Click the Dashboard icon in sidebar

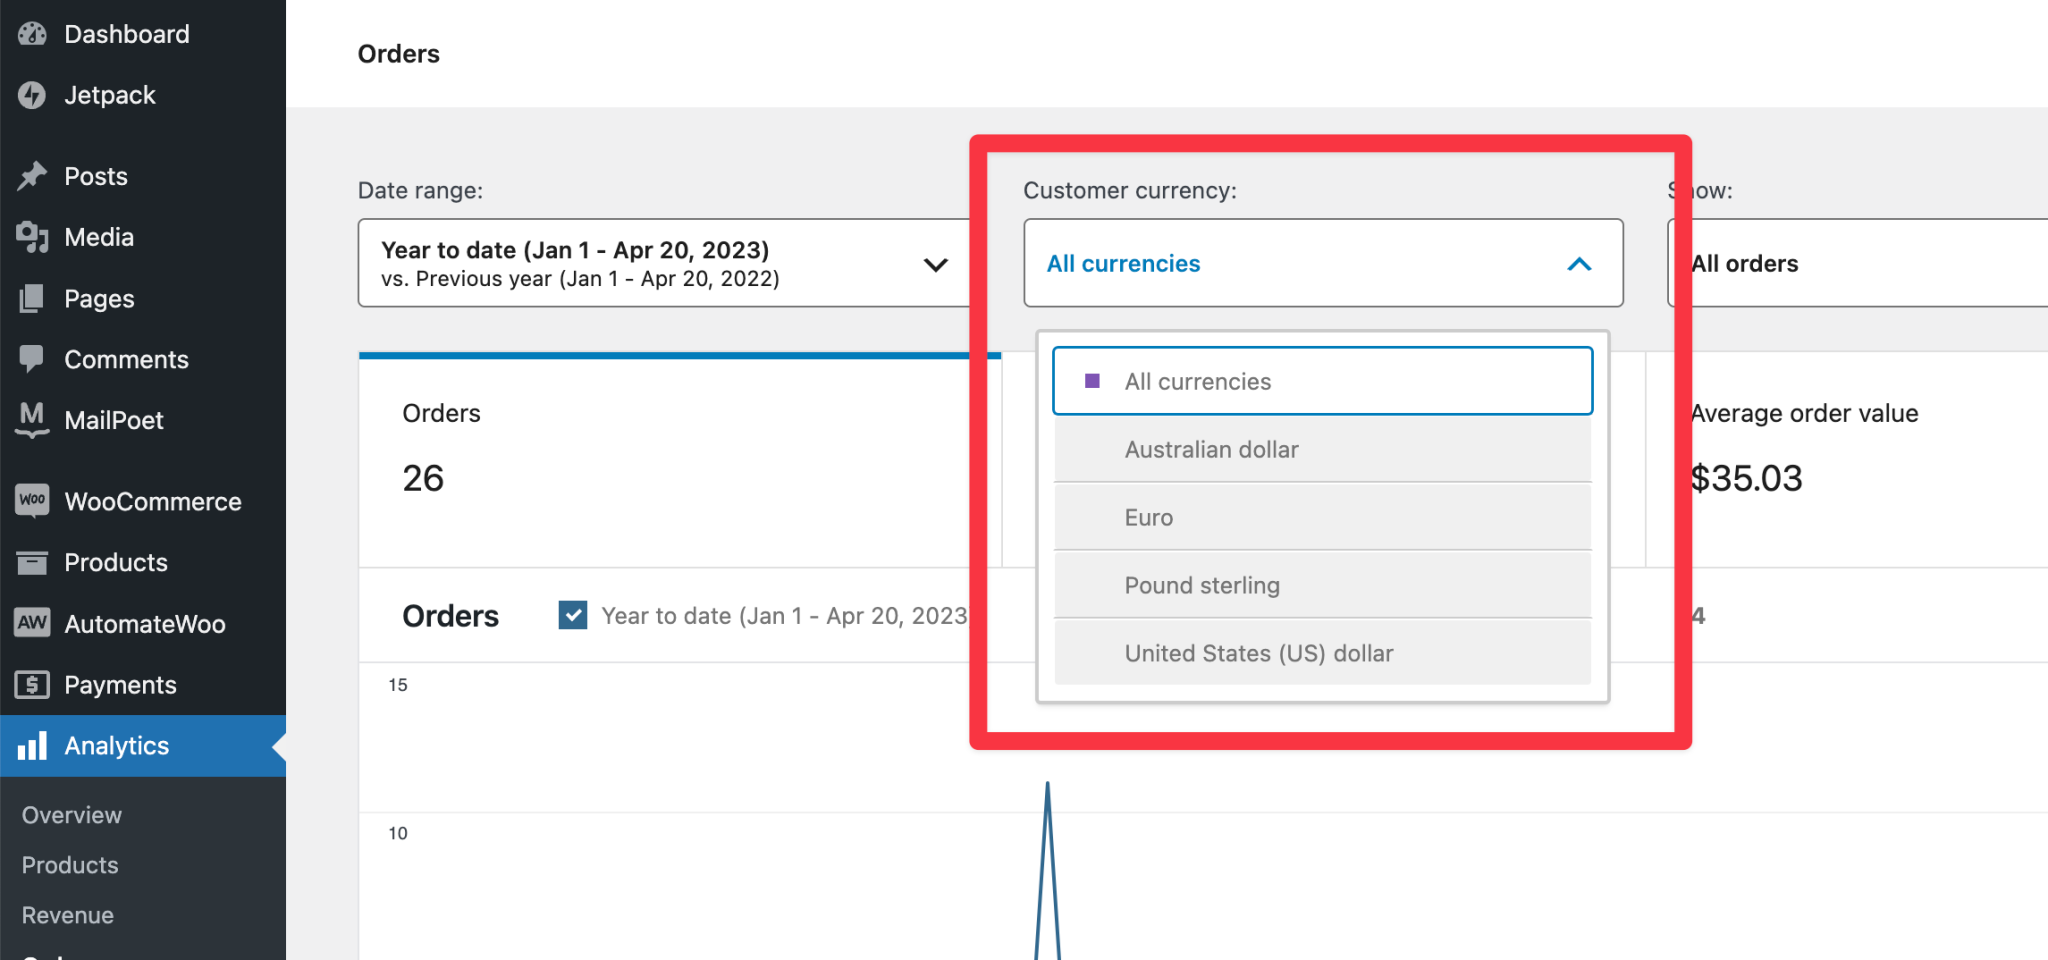point(33,33)
